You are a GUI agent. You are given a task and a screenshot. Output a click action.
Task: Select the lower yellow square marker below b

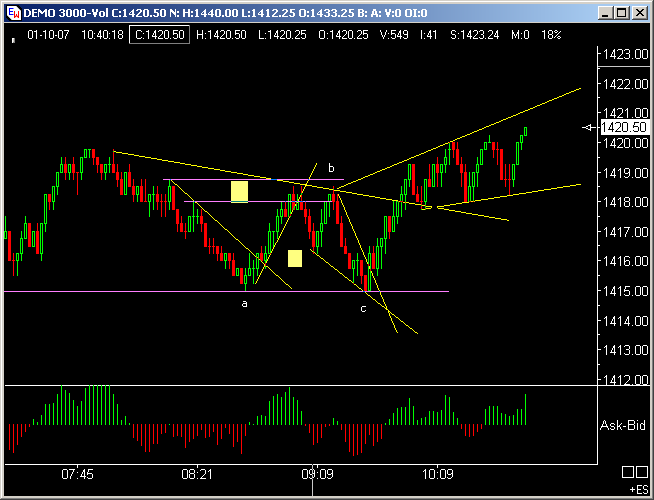coord(295,259)
